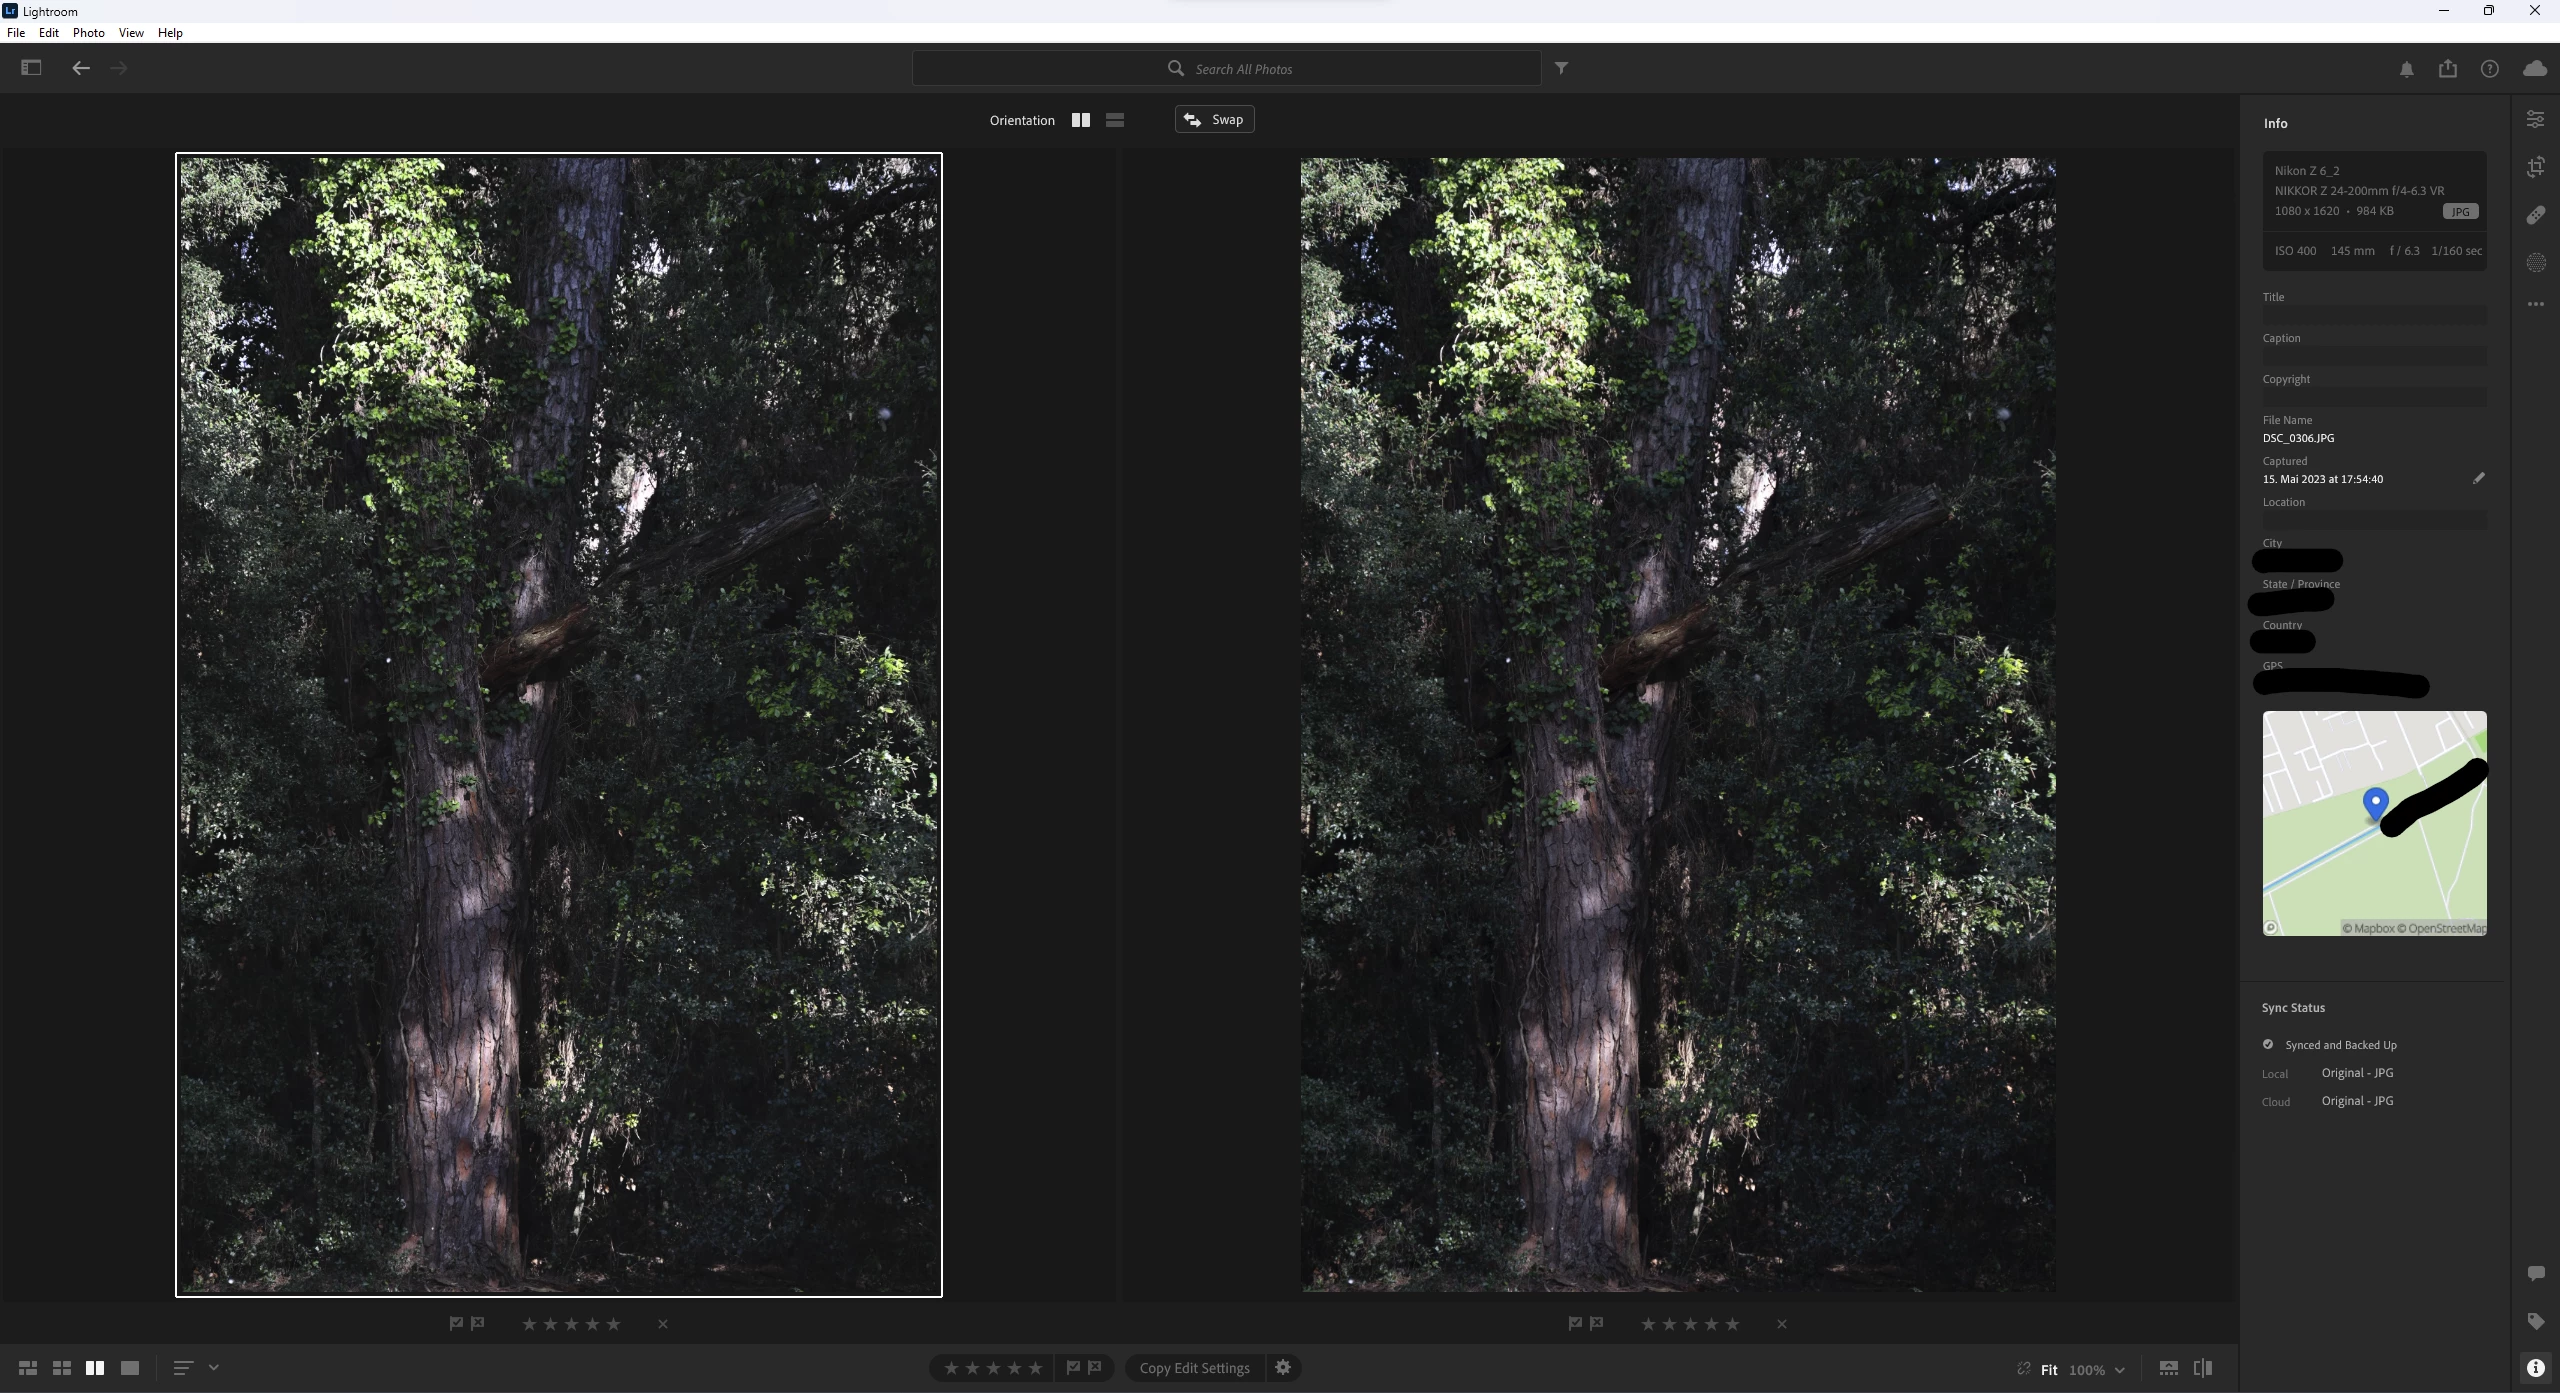Select the Healing brush tool
This screenshot has height=1393, width=2560.
(x=2535, y=215)
